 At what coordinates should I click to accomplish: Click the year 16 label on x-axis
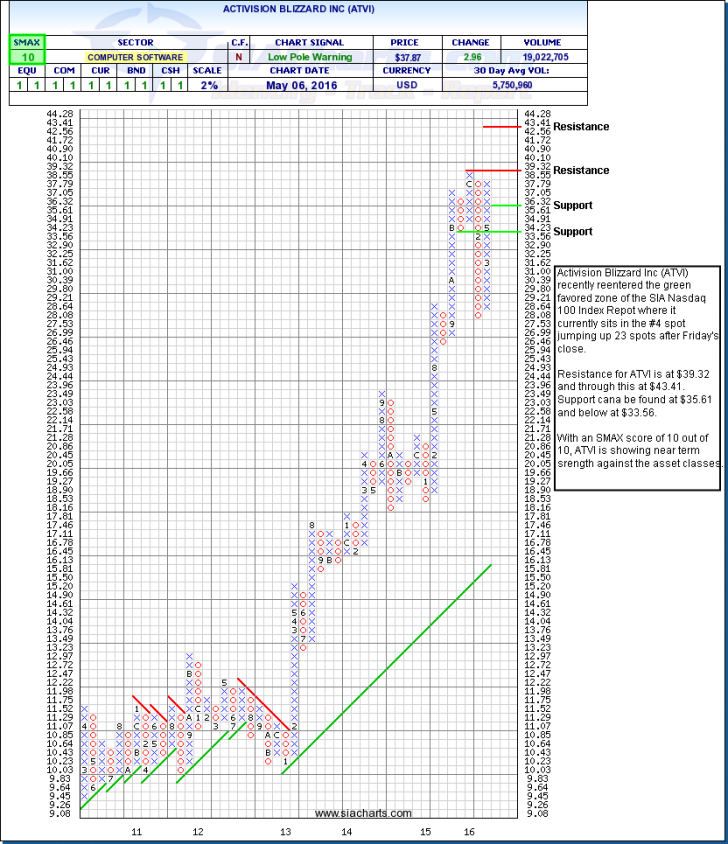(467, 831)
